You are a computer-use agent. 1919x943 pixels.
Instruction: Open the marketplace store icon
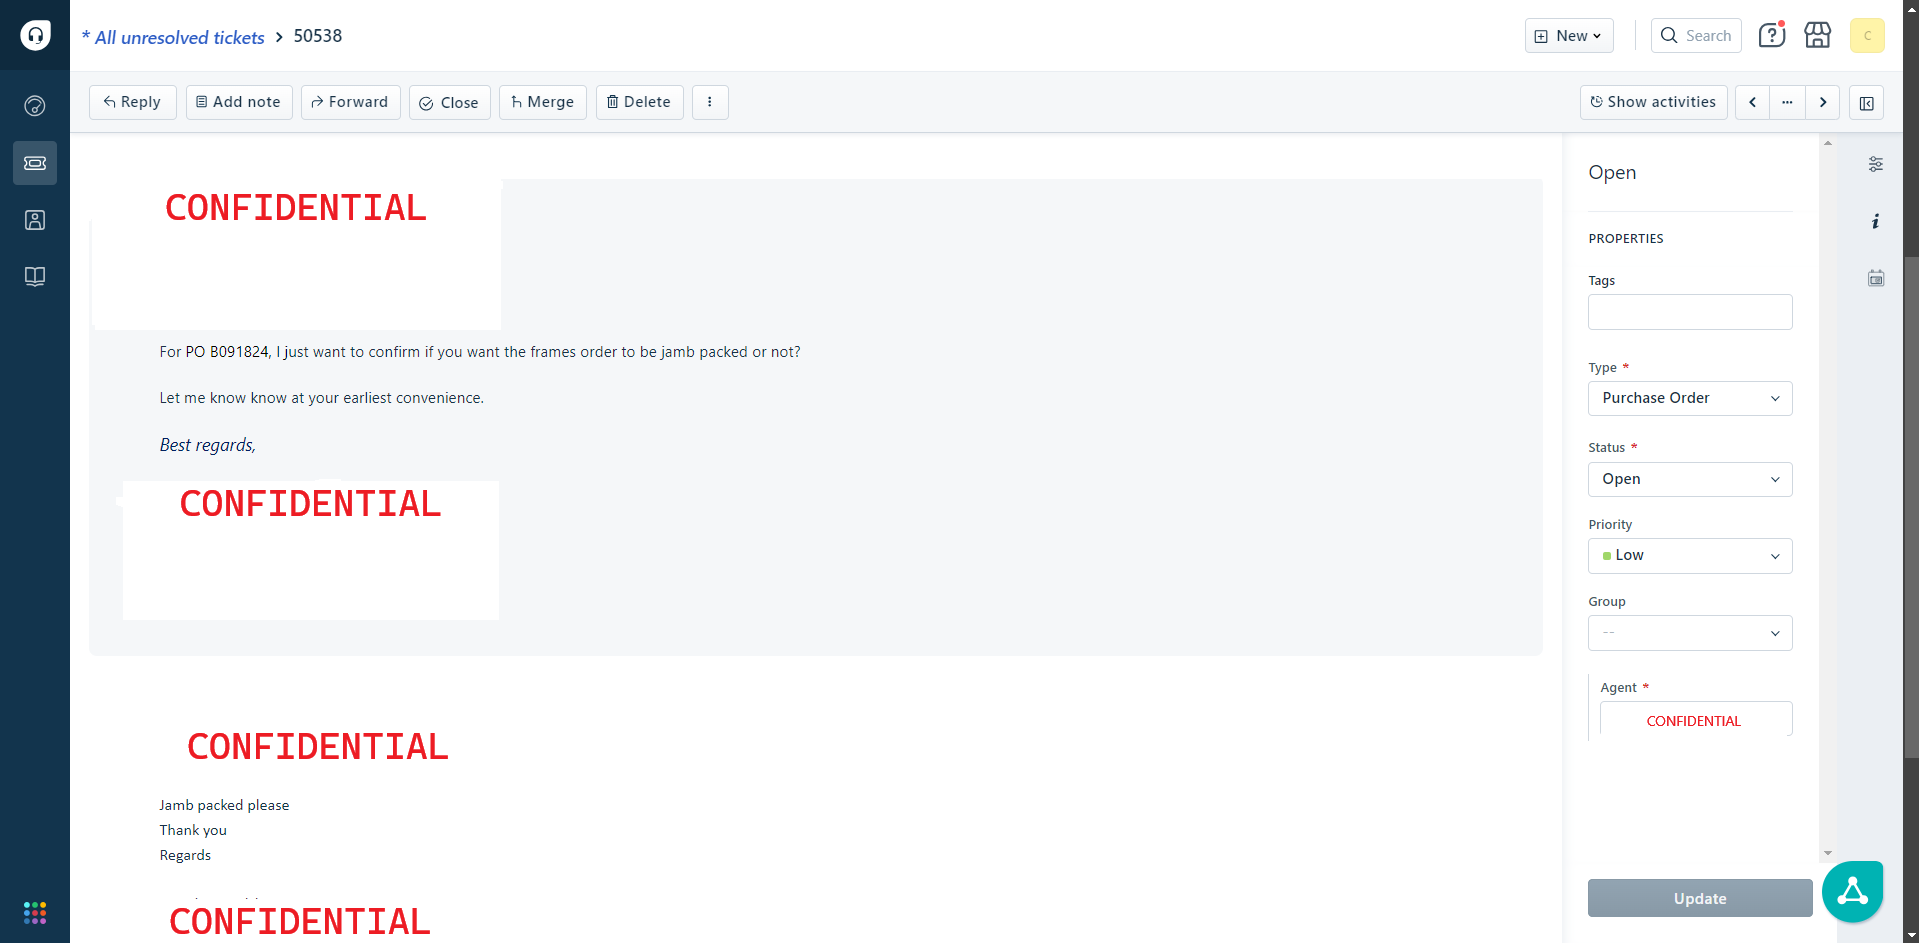click(x=1818, y=35)
